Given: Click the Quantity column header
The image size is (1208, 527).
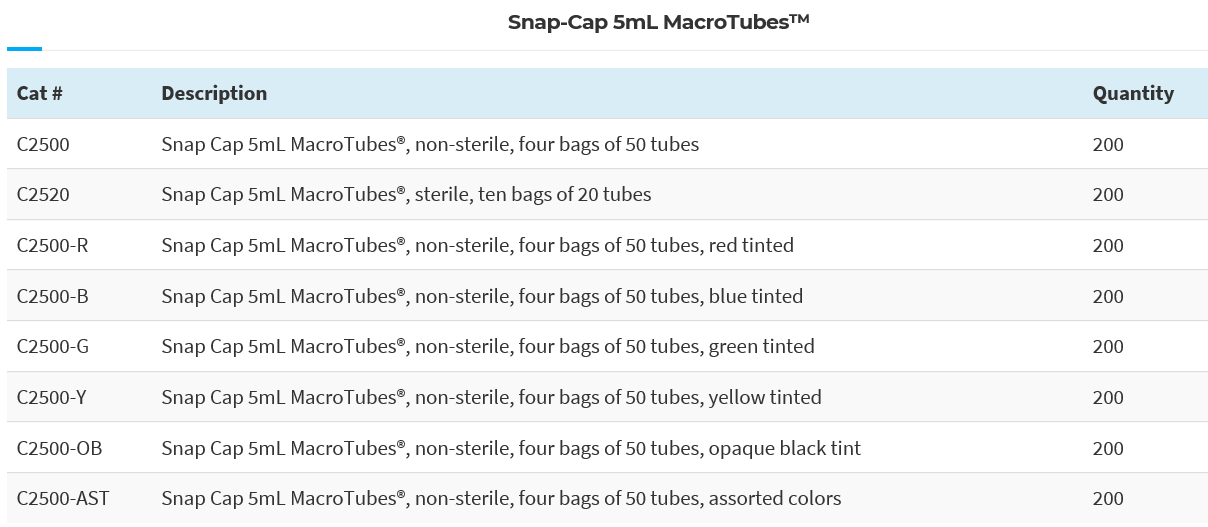Looking at the screenshot, I should pyautogui.click(x=1133, y=94).
